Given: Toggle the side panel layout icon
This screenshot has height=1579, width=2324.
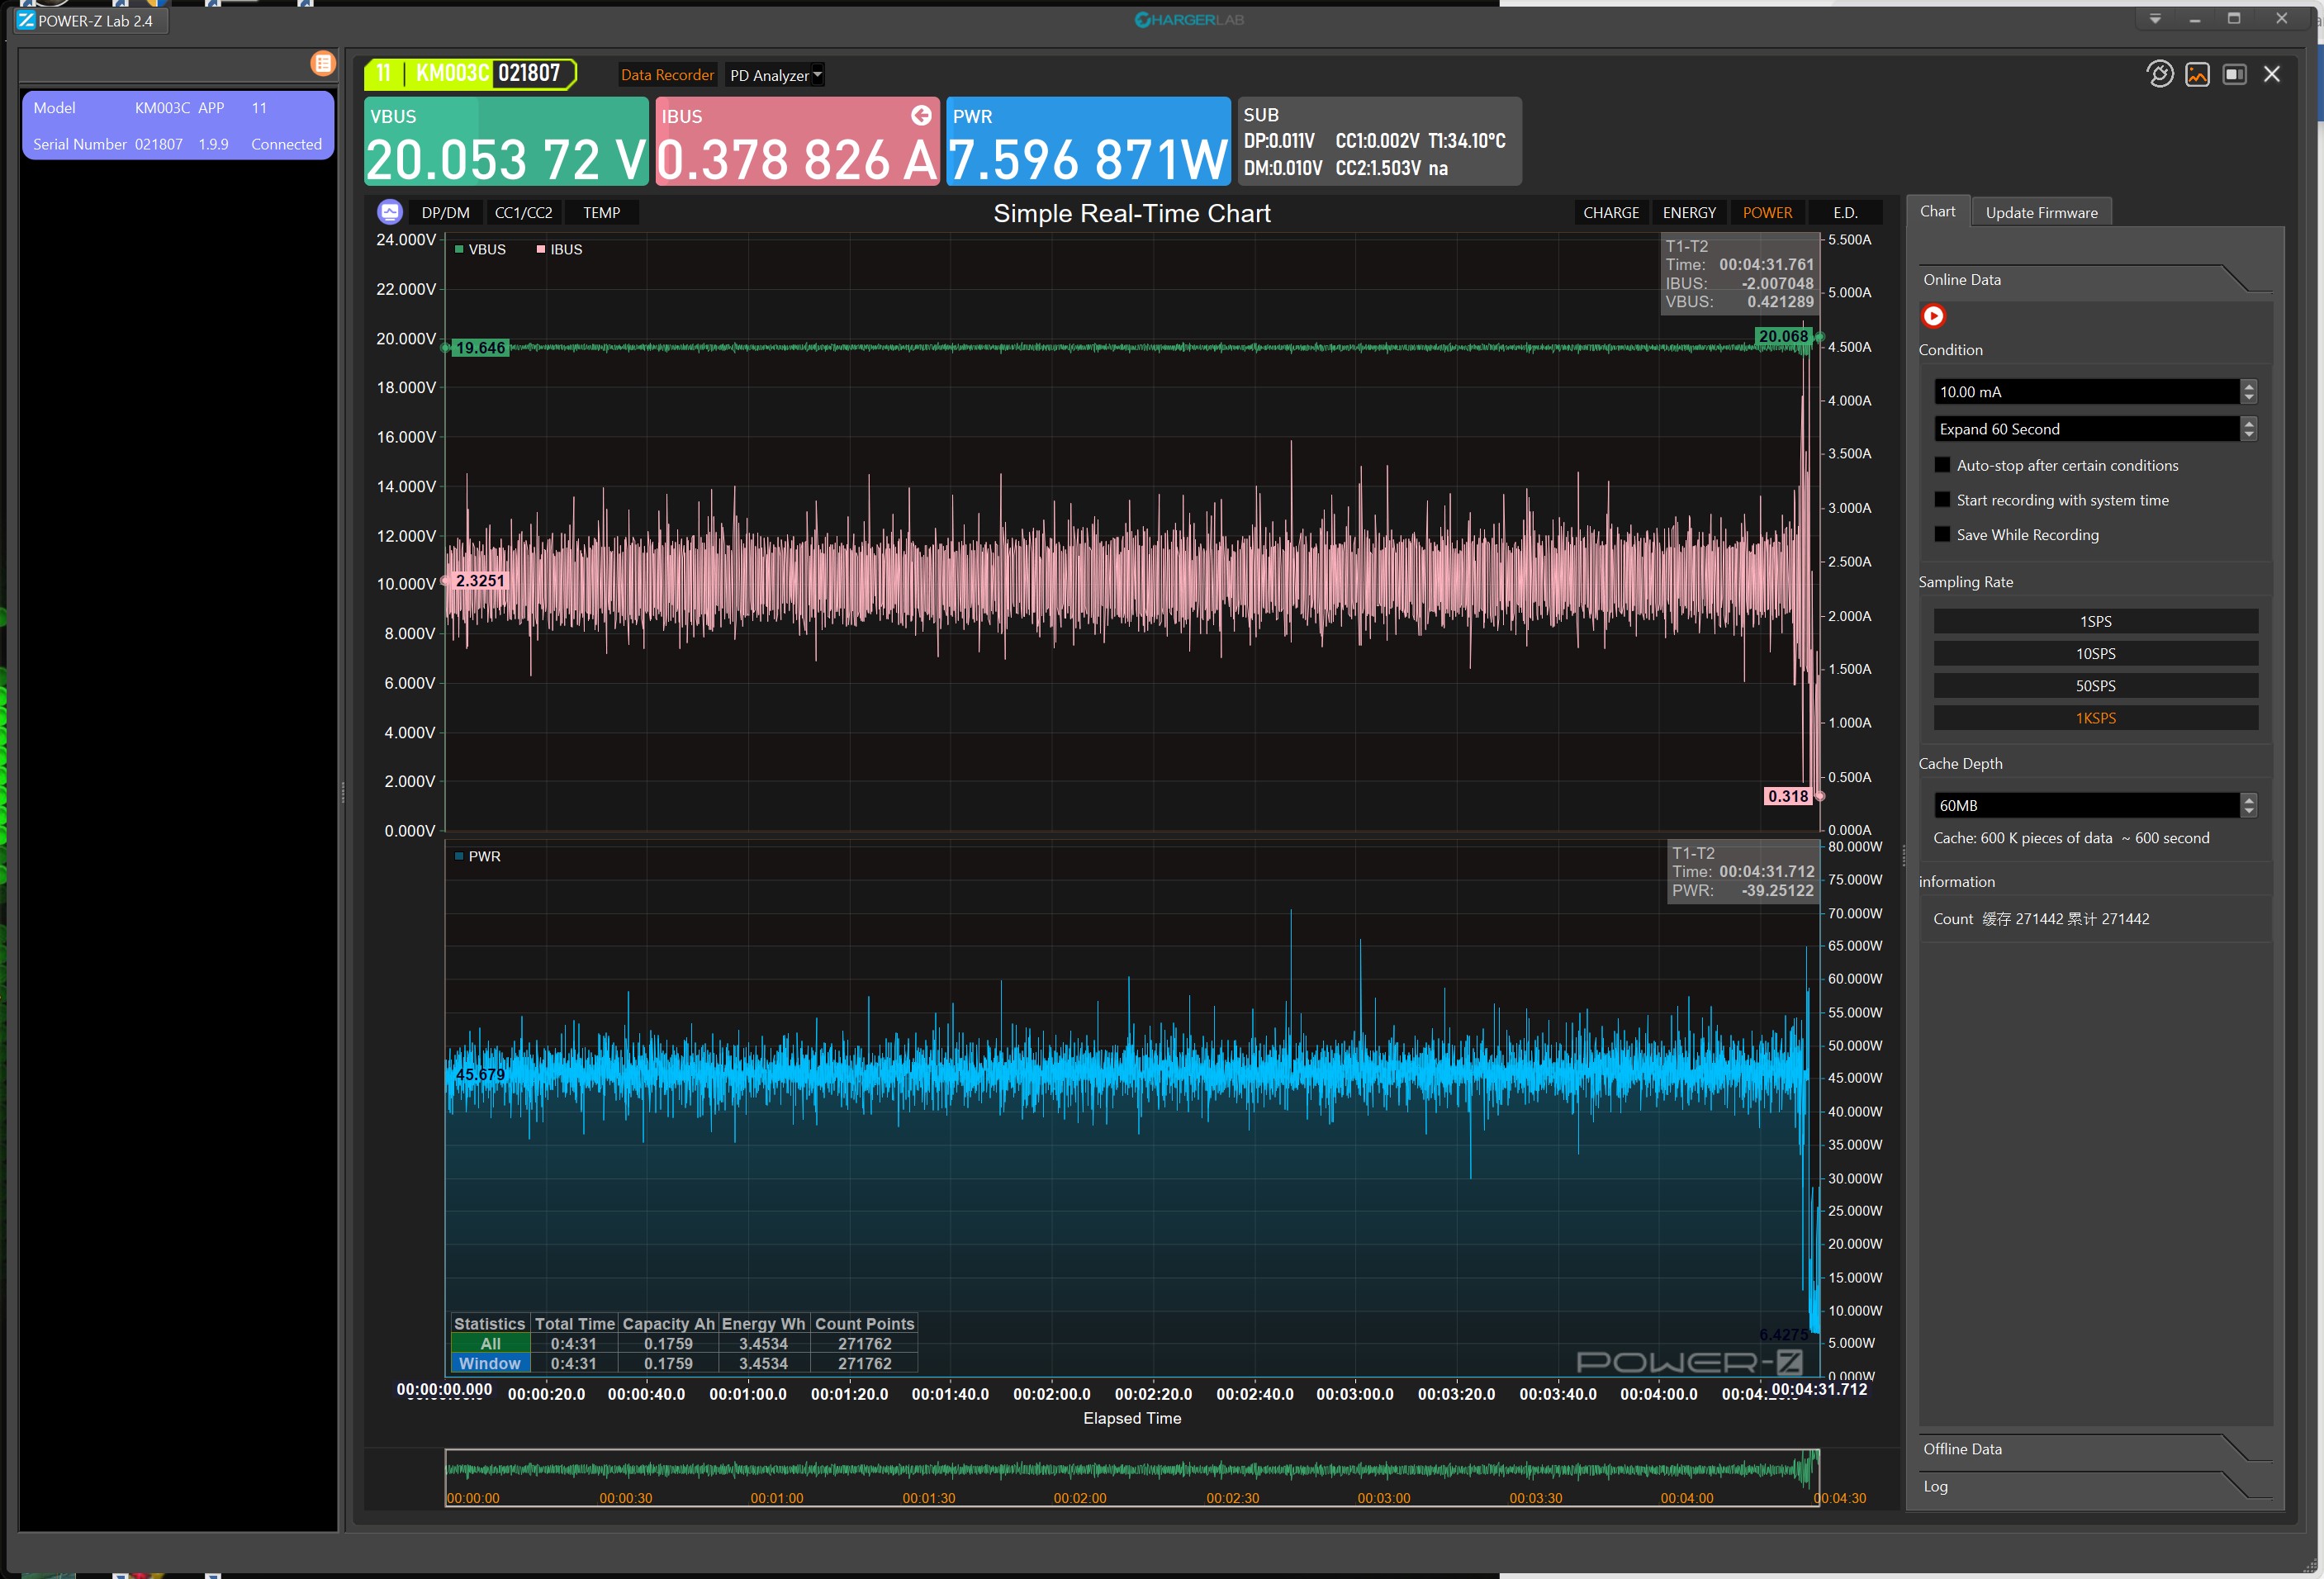Looking at the screenshot, I should [x=2234, y=74].
